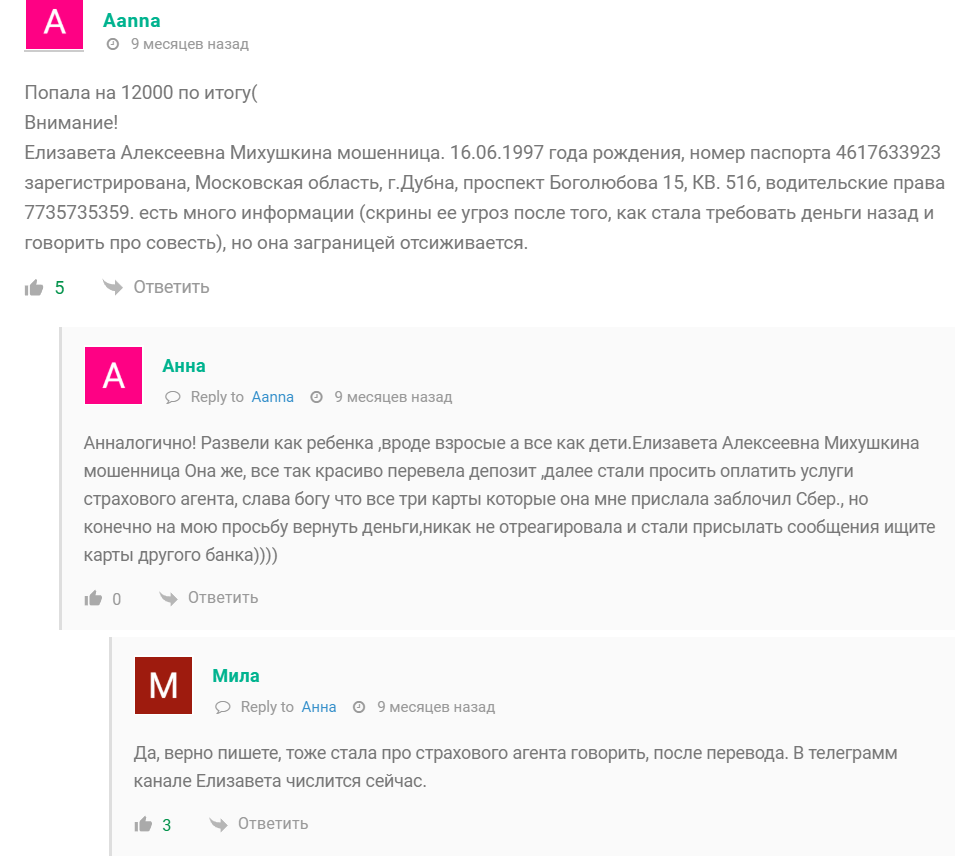The height and width of the screenshot is (858, 979).
Task: Click the like count 5 on Aanna's comment
Action: pos(60,288)
